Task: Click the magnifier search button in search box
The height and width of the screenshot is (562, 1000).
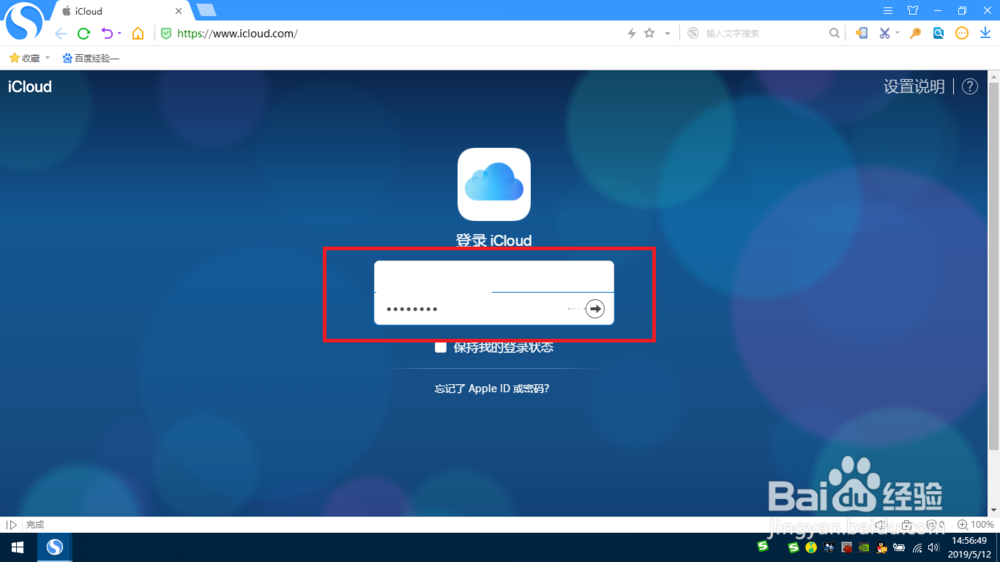Action: click(x=834, y=33)
